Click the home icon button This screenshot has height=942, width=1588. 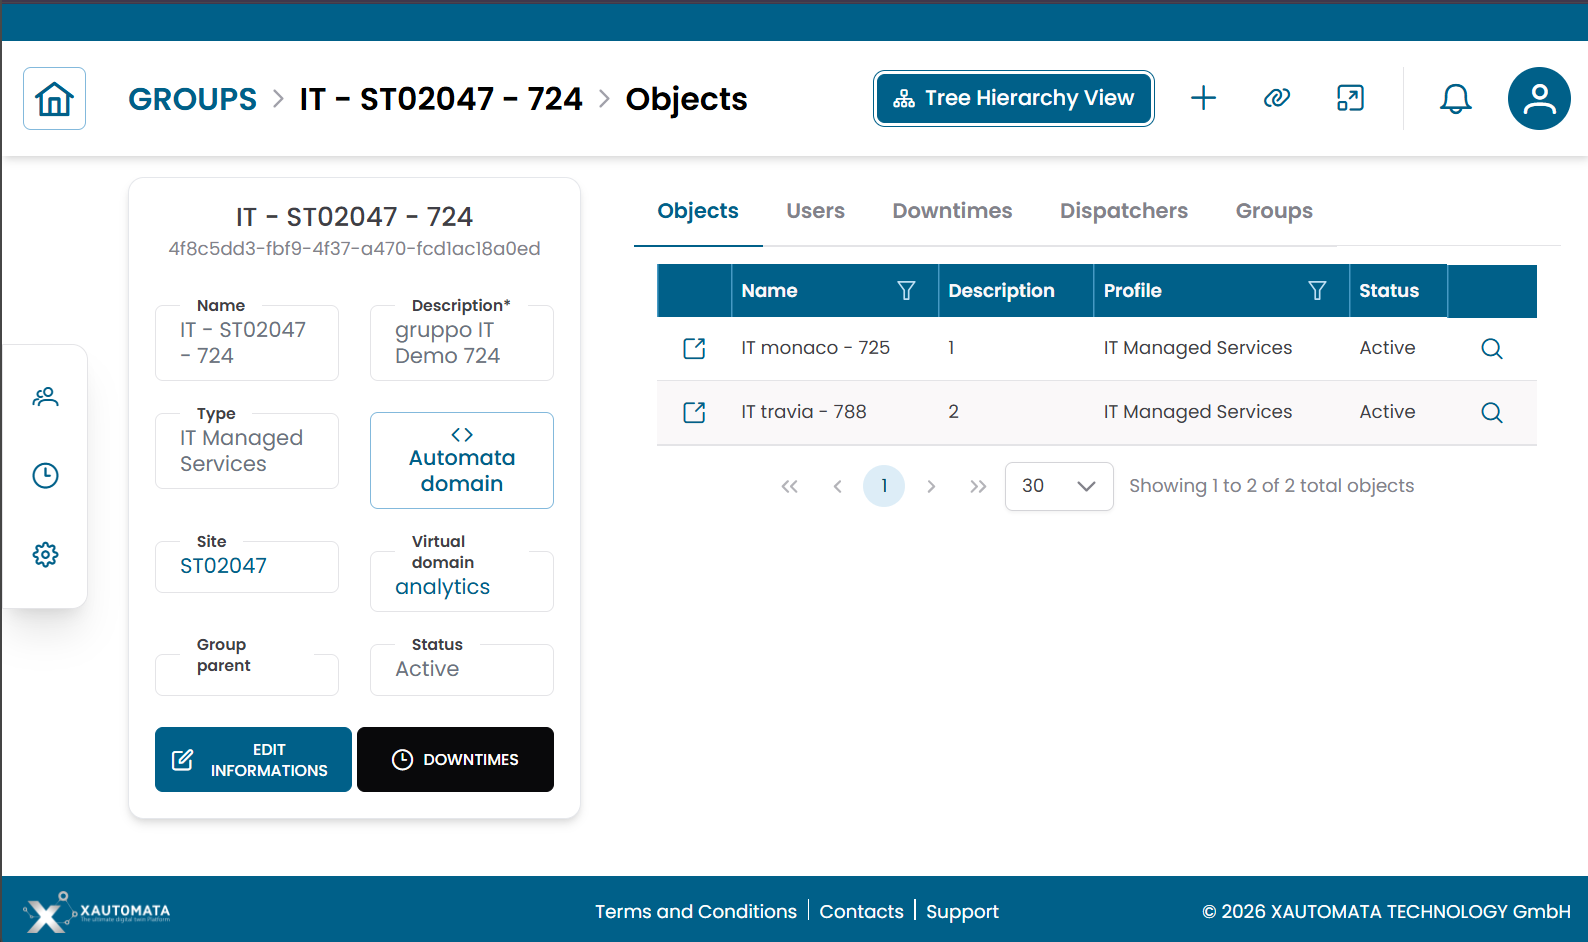pos(54,99)
